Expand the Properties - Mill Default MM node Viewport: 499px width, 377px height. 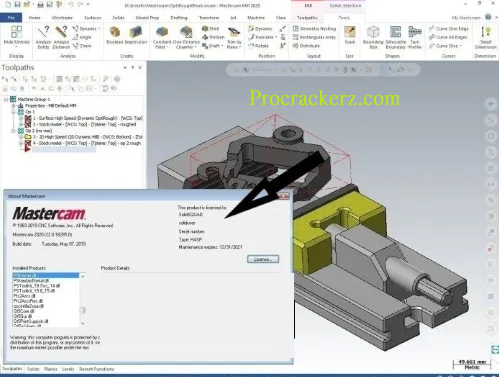pyautogui.click(x=14, y=106)
